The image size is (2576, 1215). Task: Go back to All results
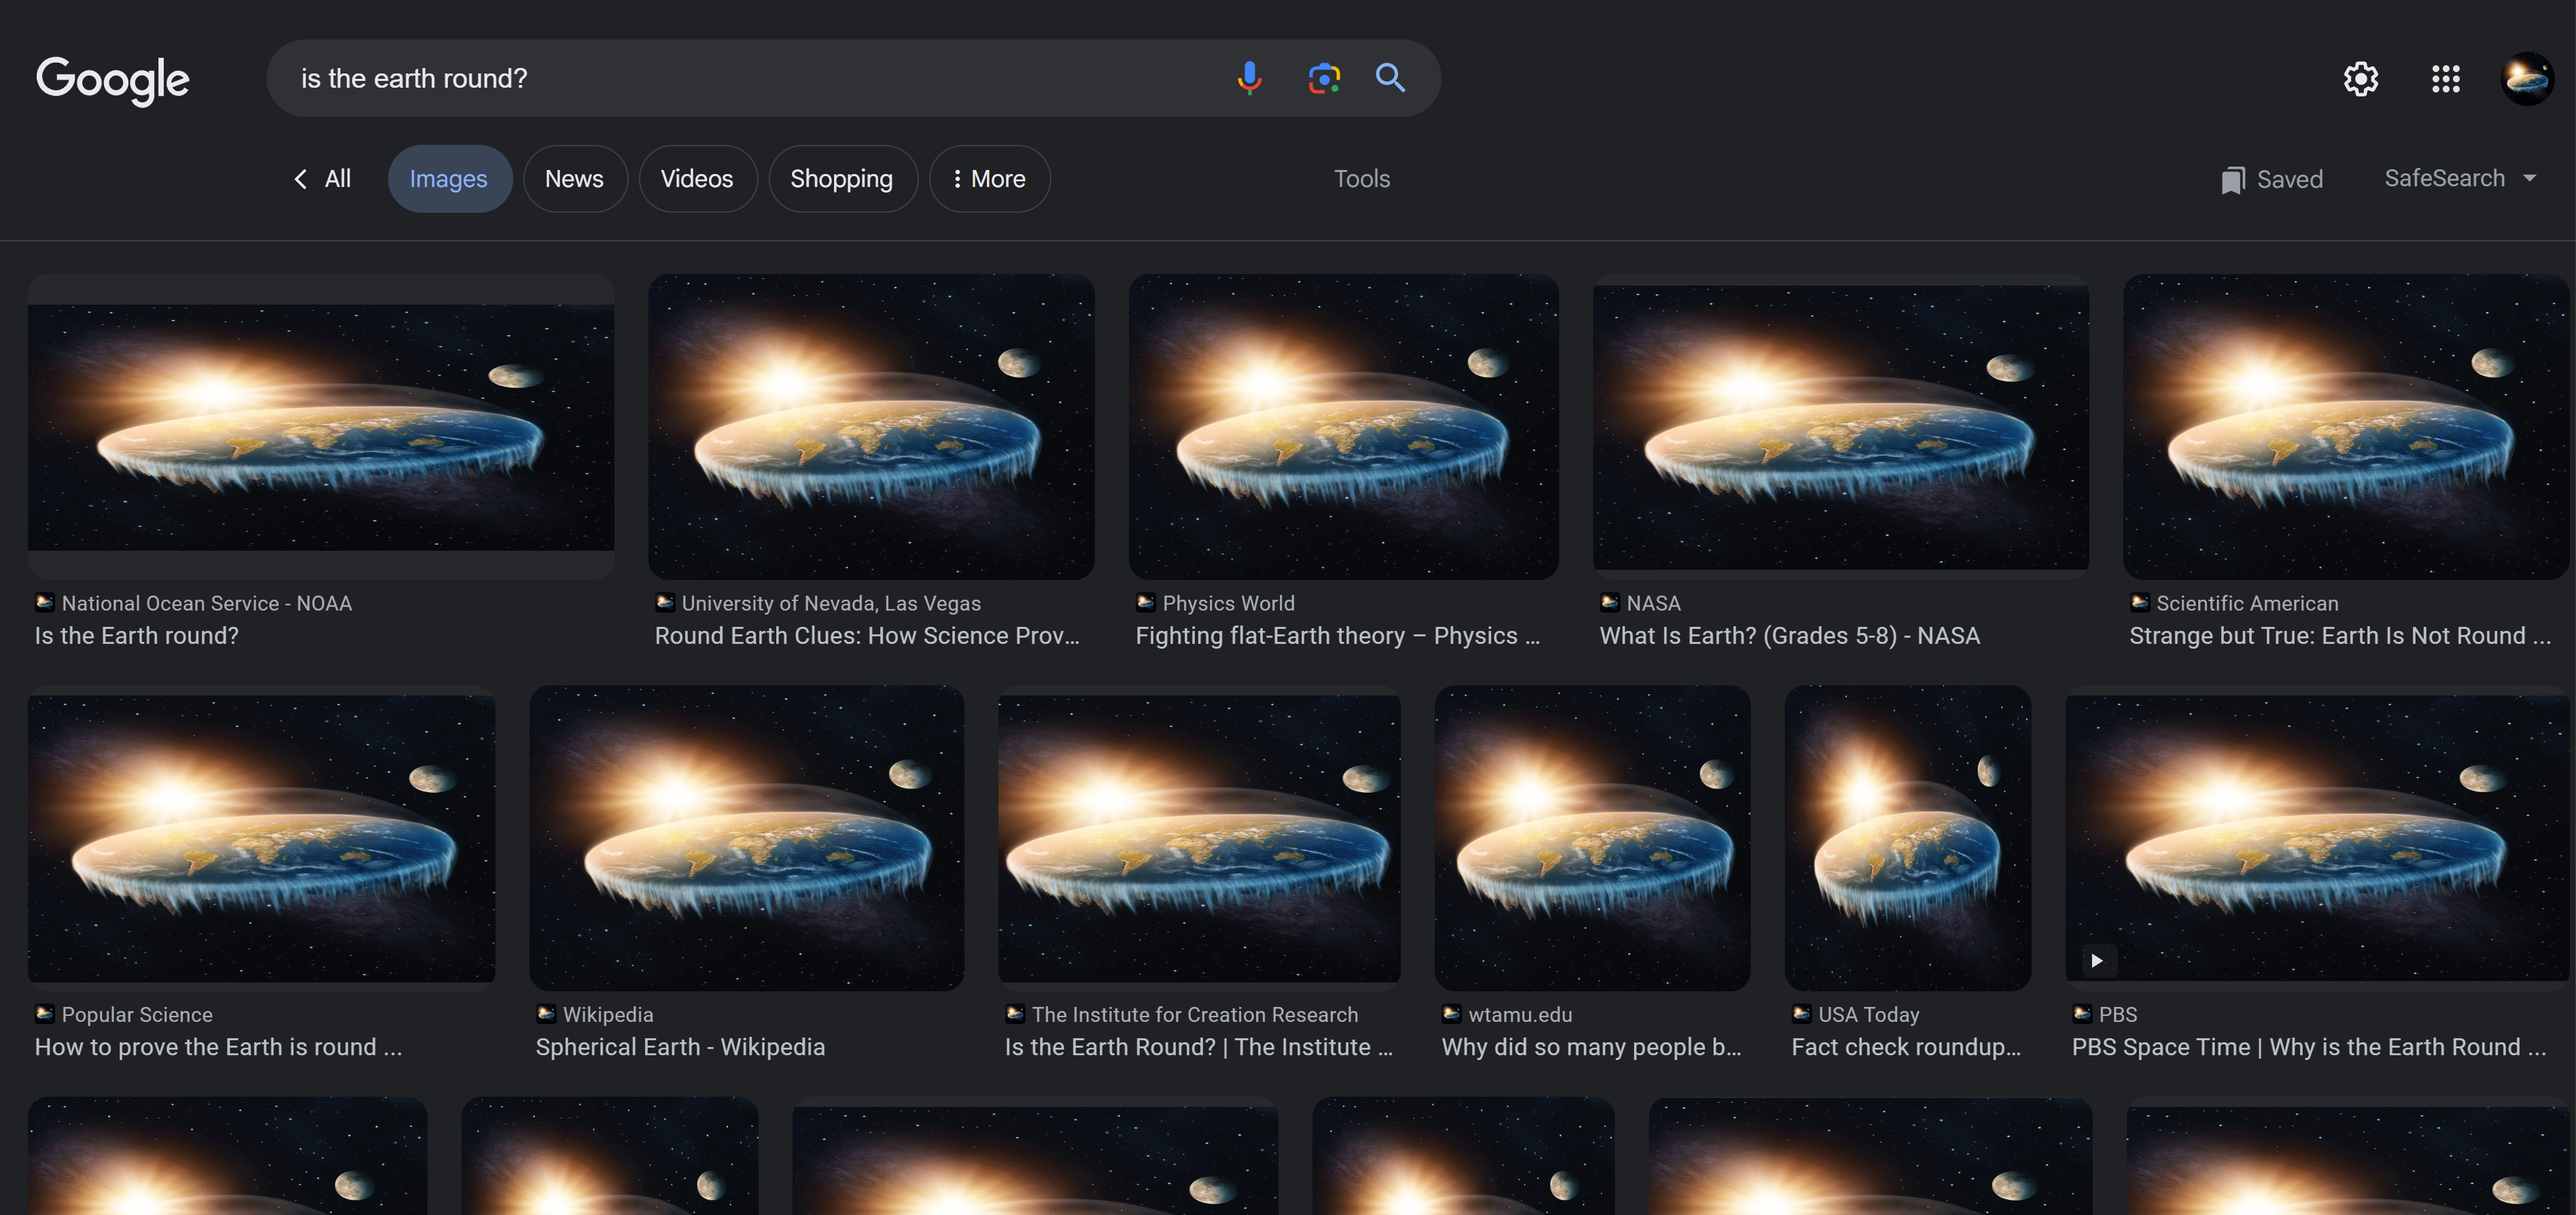click(322, 179)
